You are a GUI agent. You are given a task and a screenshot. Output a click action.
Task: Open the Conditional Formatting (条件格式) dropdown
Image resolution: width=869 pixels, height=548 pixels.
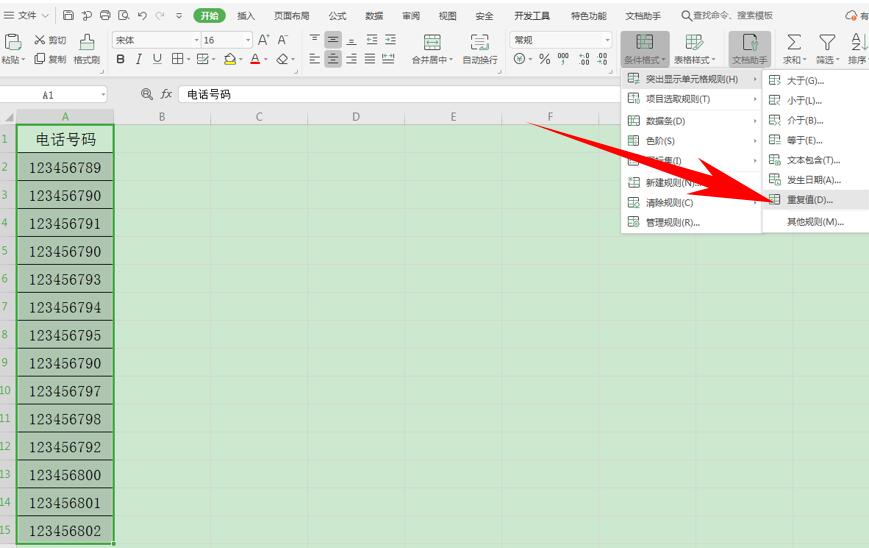[x=645, y=49]
